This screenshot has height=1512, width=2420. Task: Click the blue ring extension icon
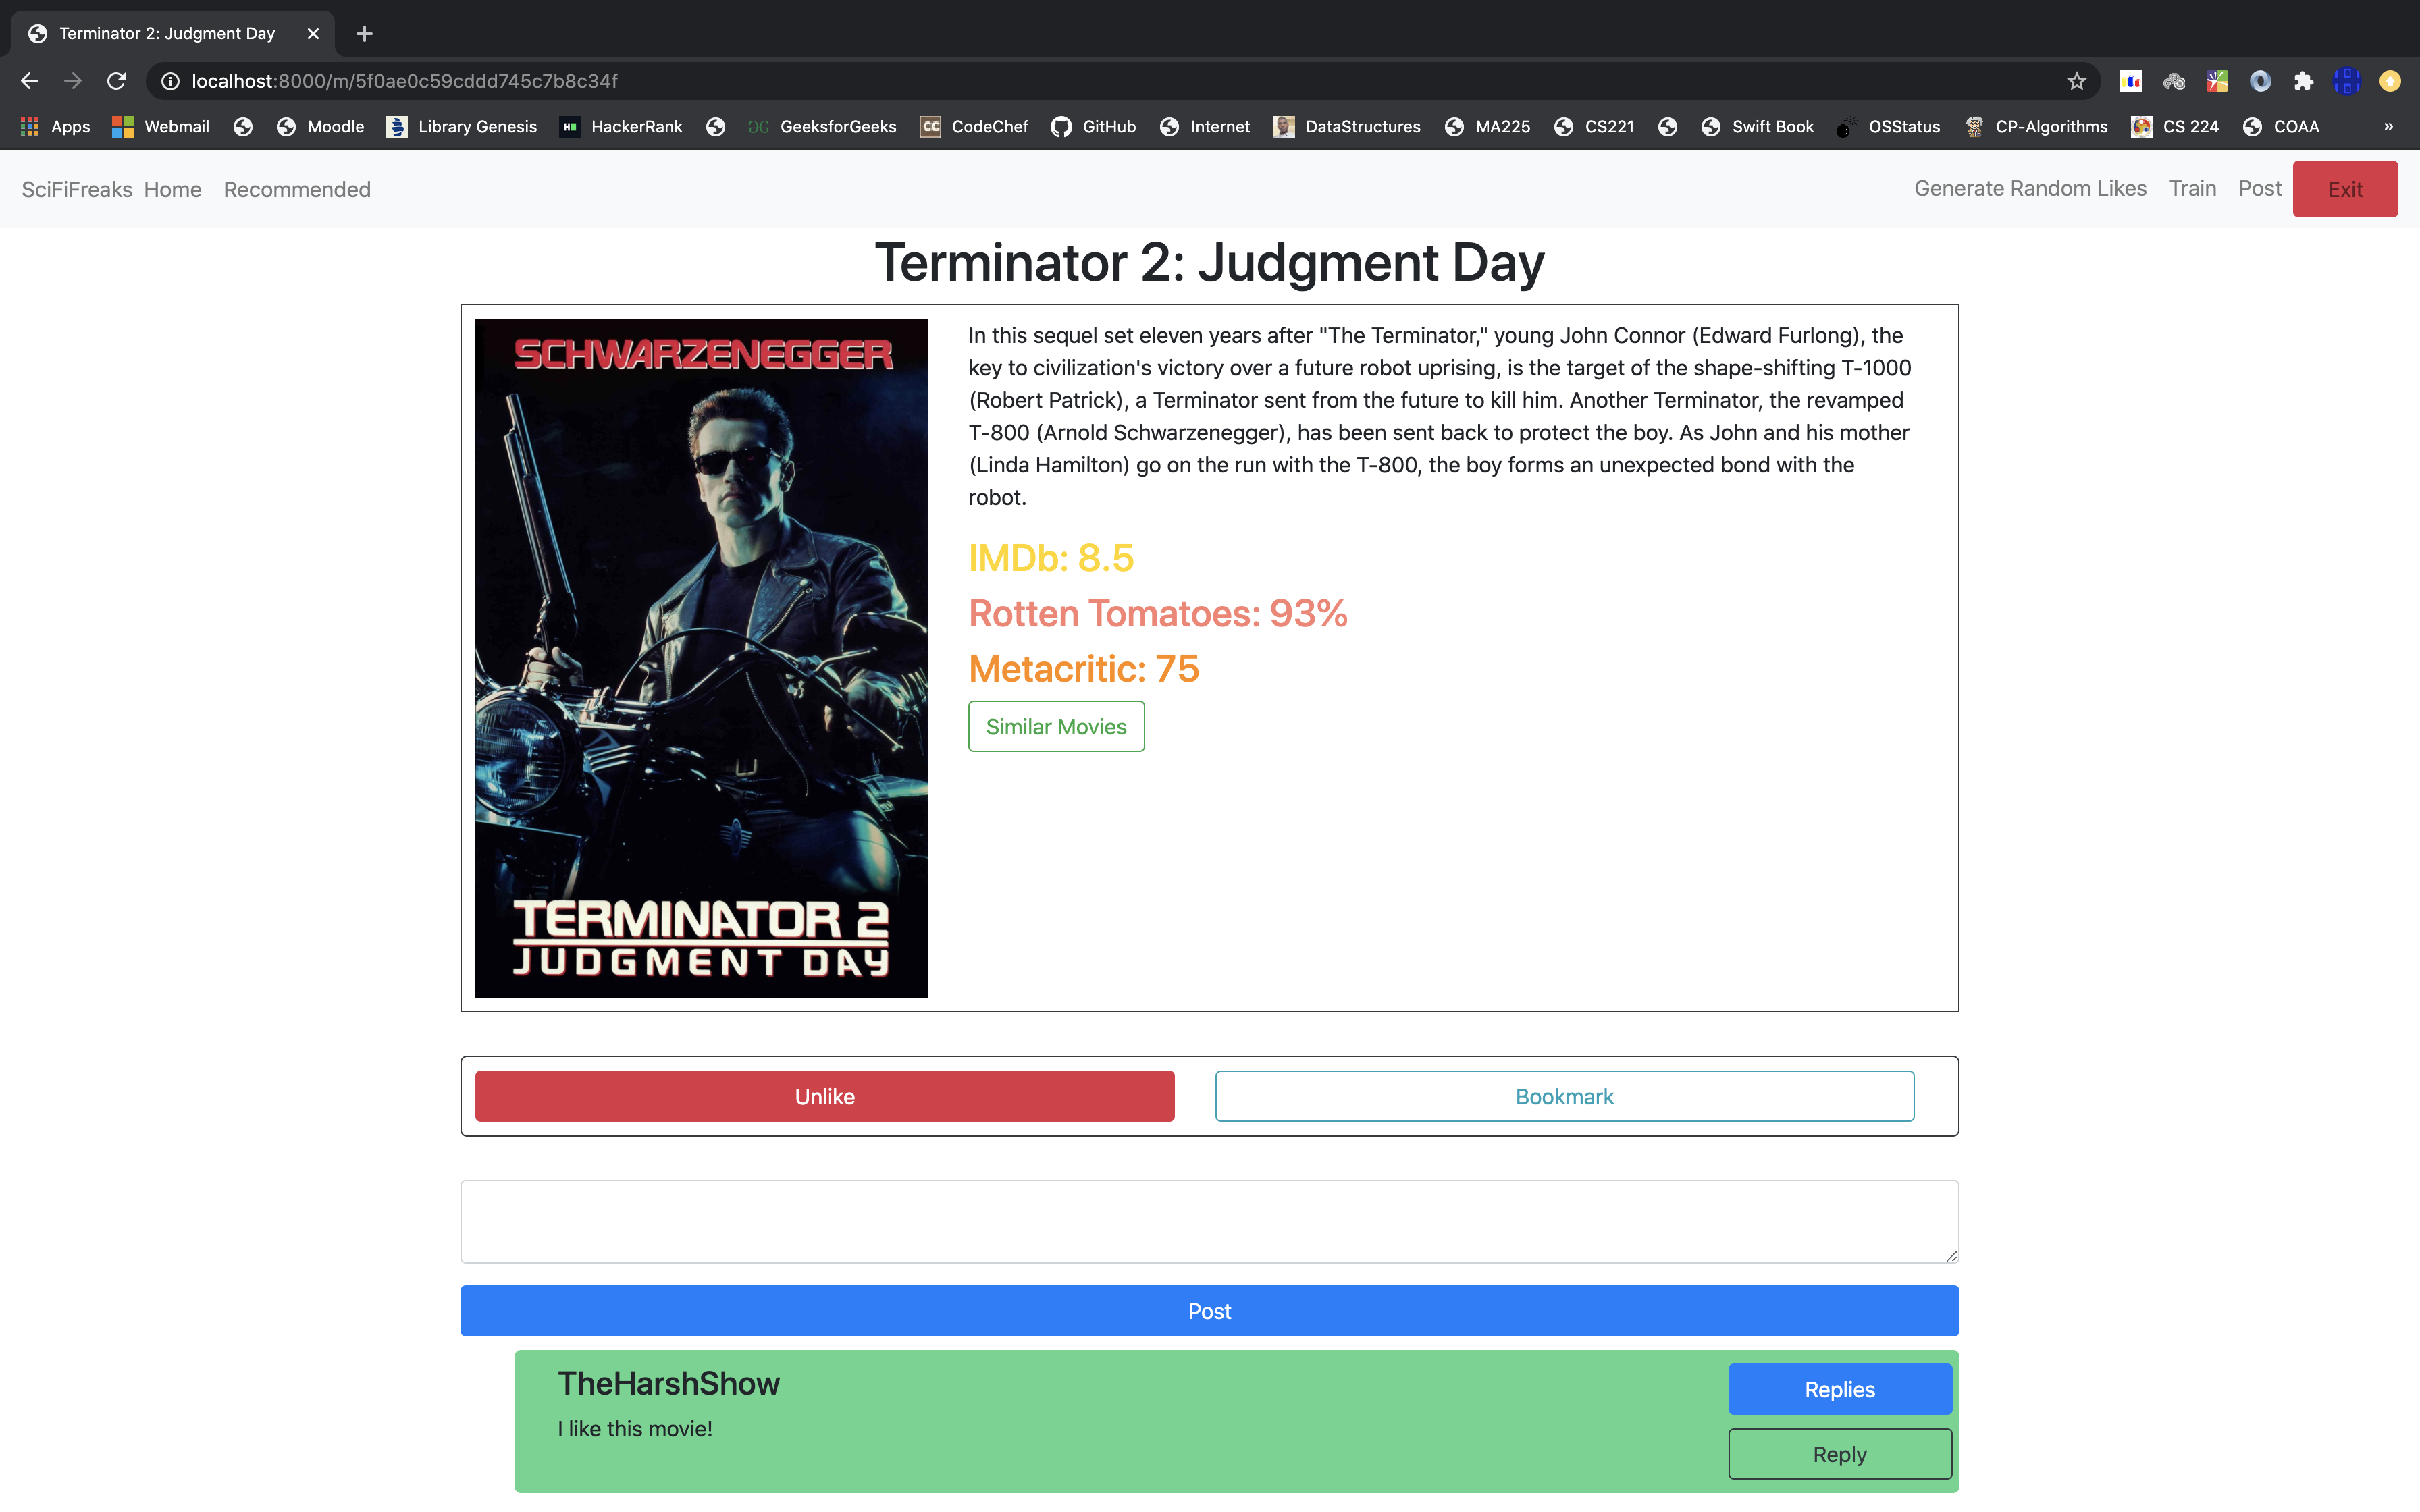point(2260,81)
